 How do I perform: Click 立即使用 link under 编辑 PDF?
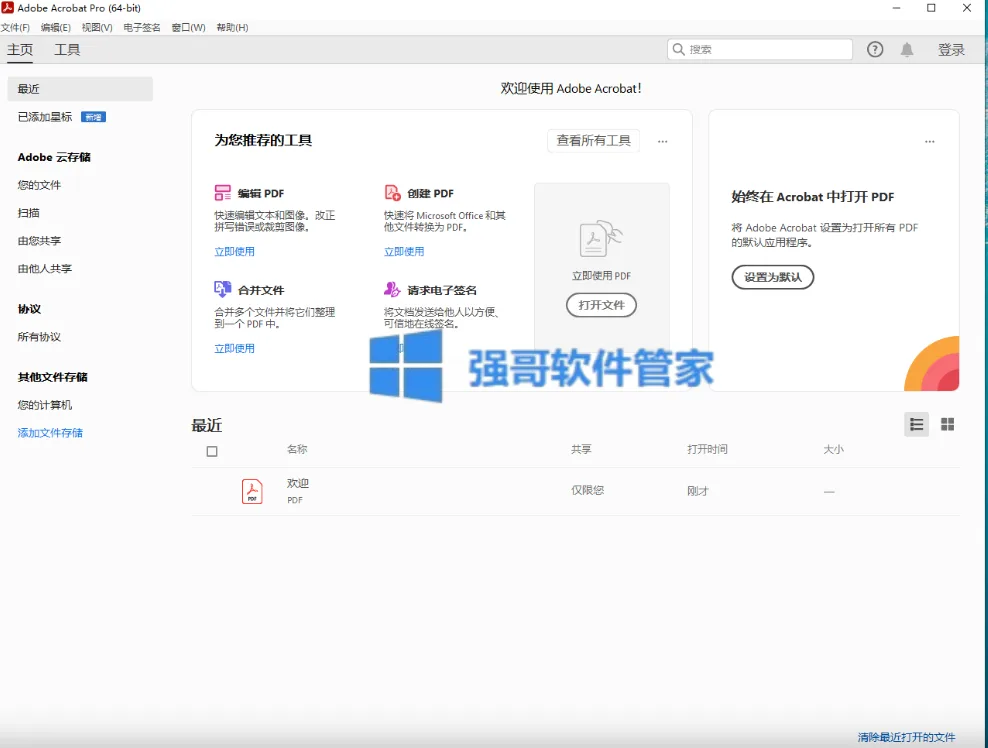click(234, 251)
